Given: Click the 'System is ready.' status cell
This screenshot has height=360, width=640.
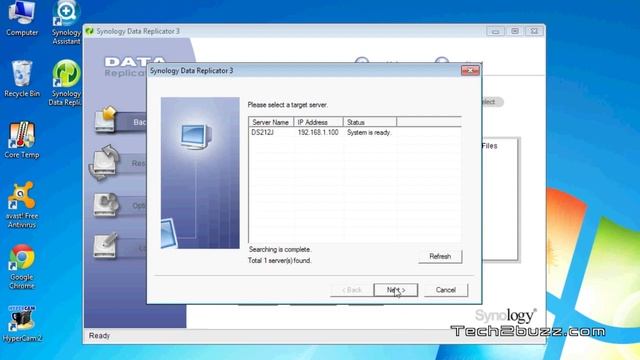Looking at the screenshot, I should (369, 133).
